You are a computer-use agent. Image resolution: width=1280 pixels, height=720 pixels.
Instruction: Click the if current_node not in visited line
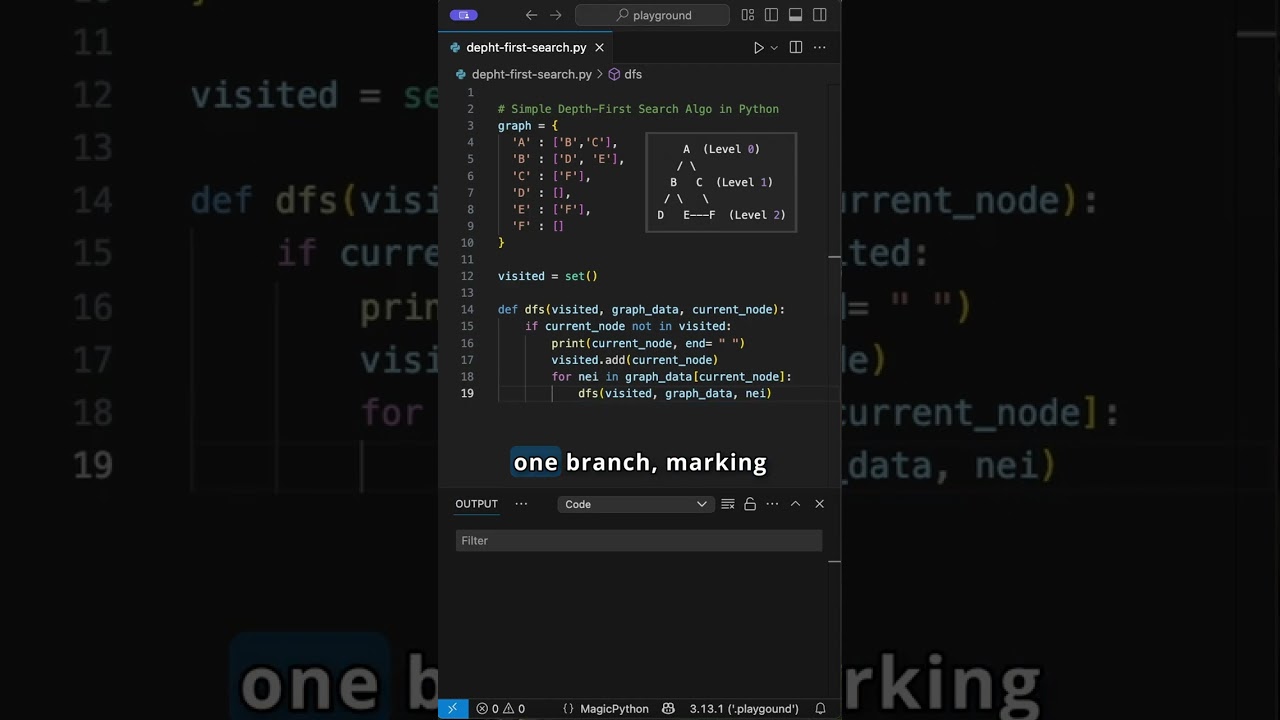pyautogui.click(x=628, y=326)
